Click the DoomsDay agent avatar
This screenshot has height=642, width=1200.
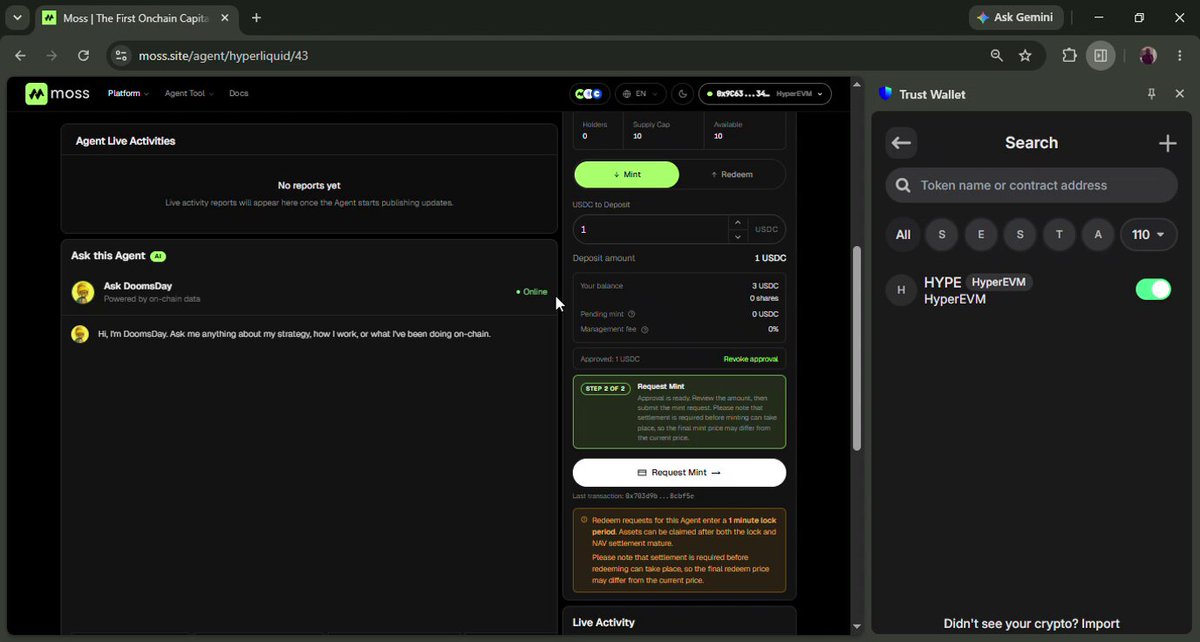click(x=83, y=292)
